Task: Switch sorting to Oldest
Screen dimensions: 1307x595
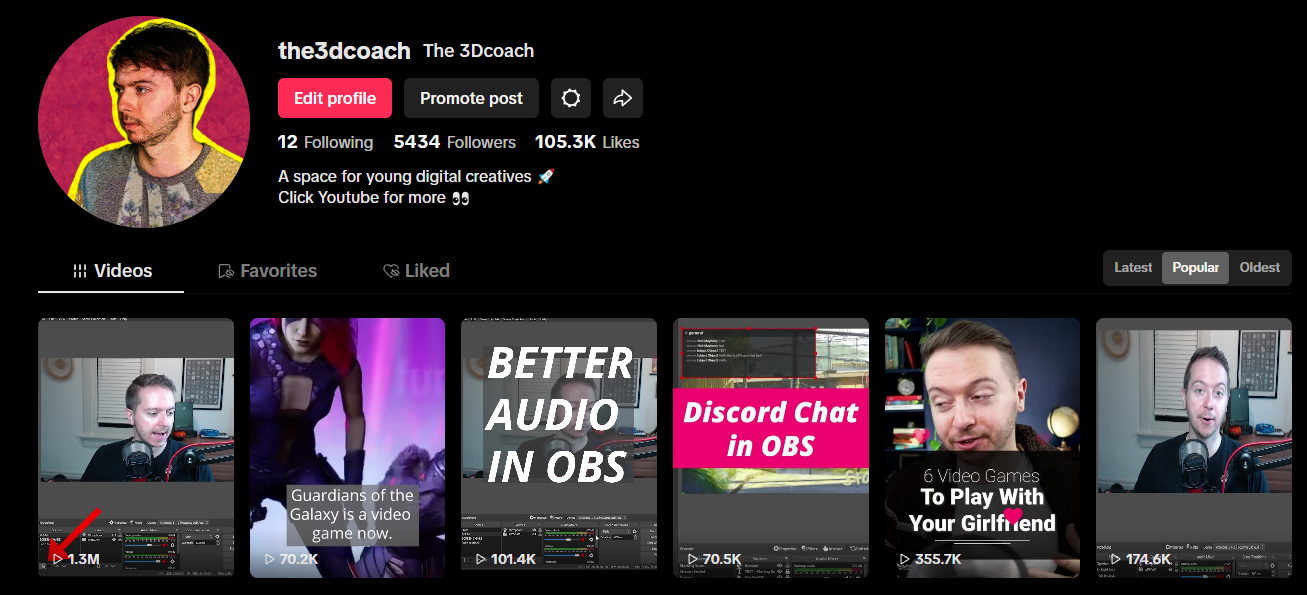Action: tap(1260, 268)
